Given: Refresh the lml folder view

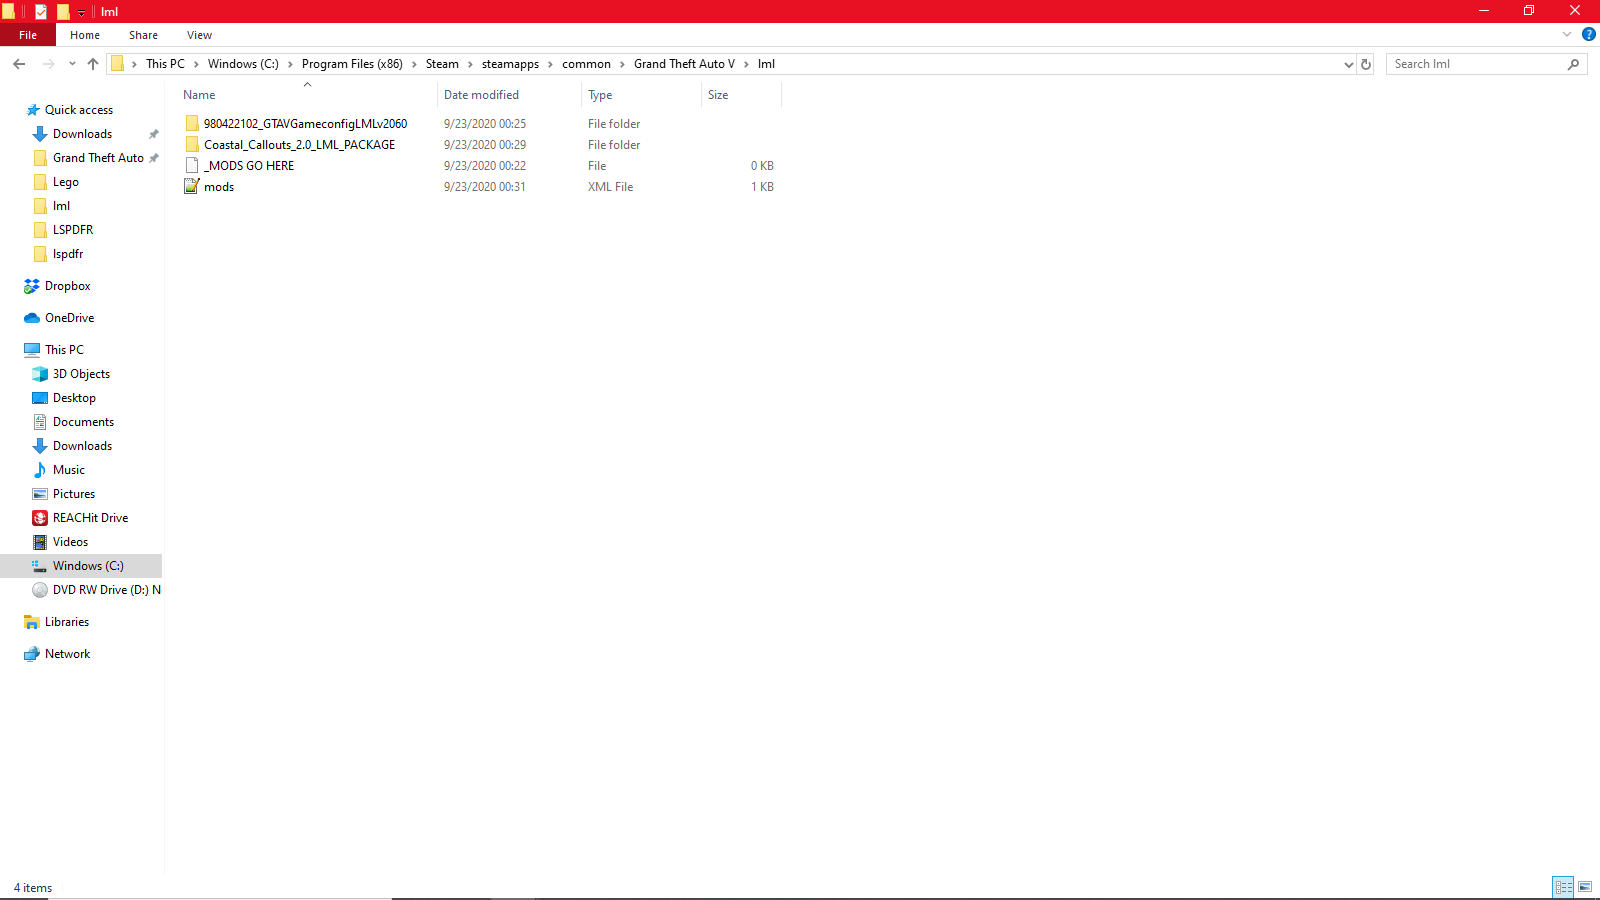Looking at the screenshot, I should click(1366, 64).
